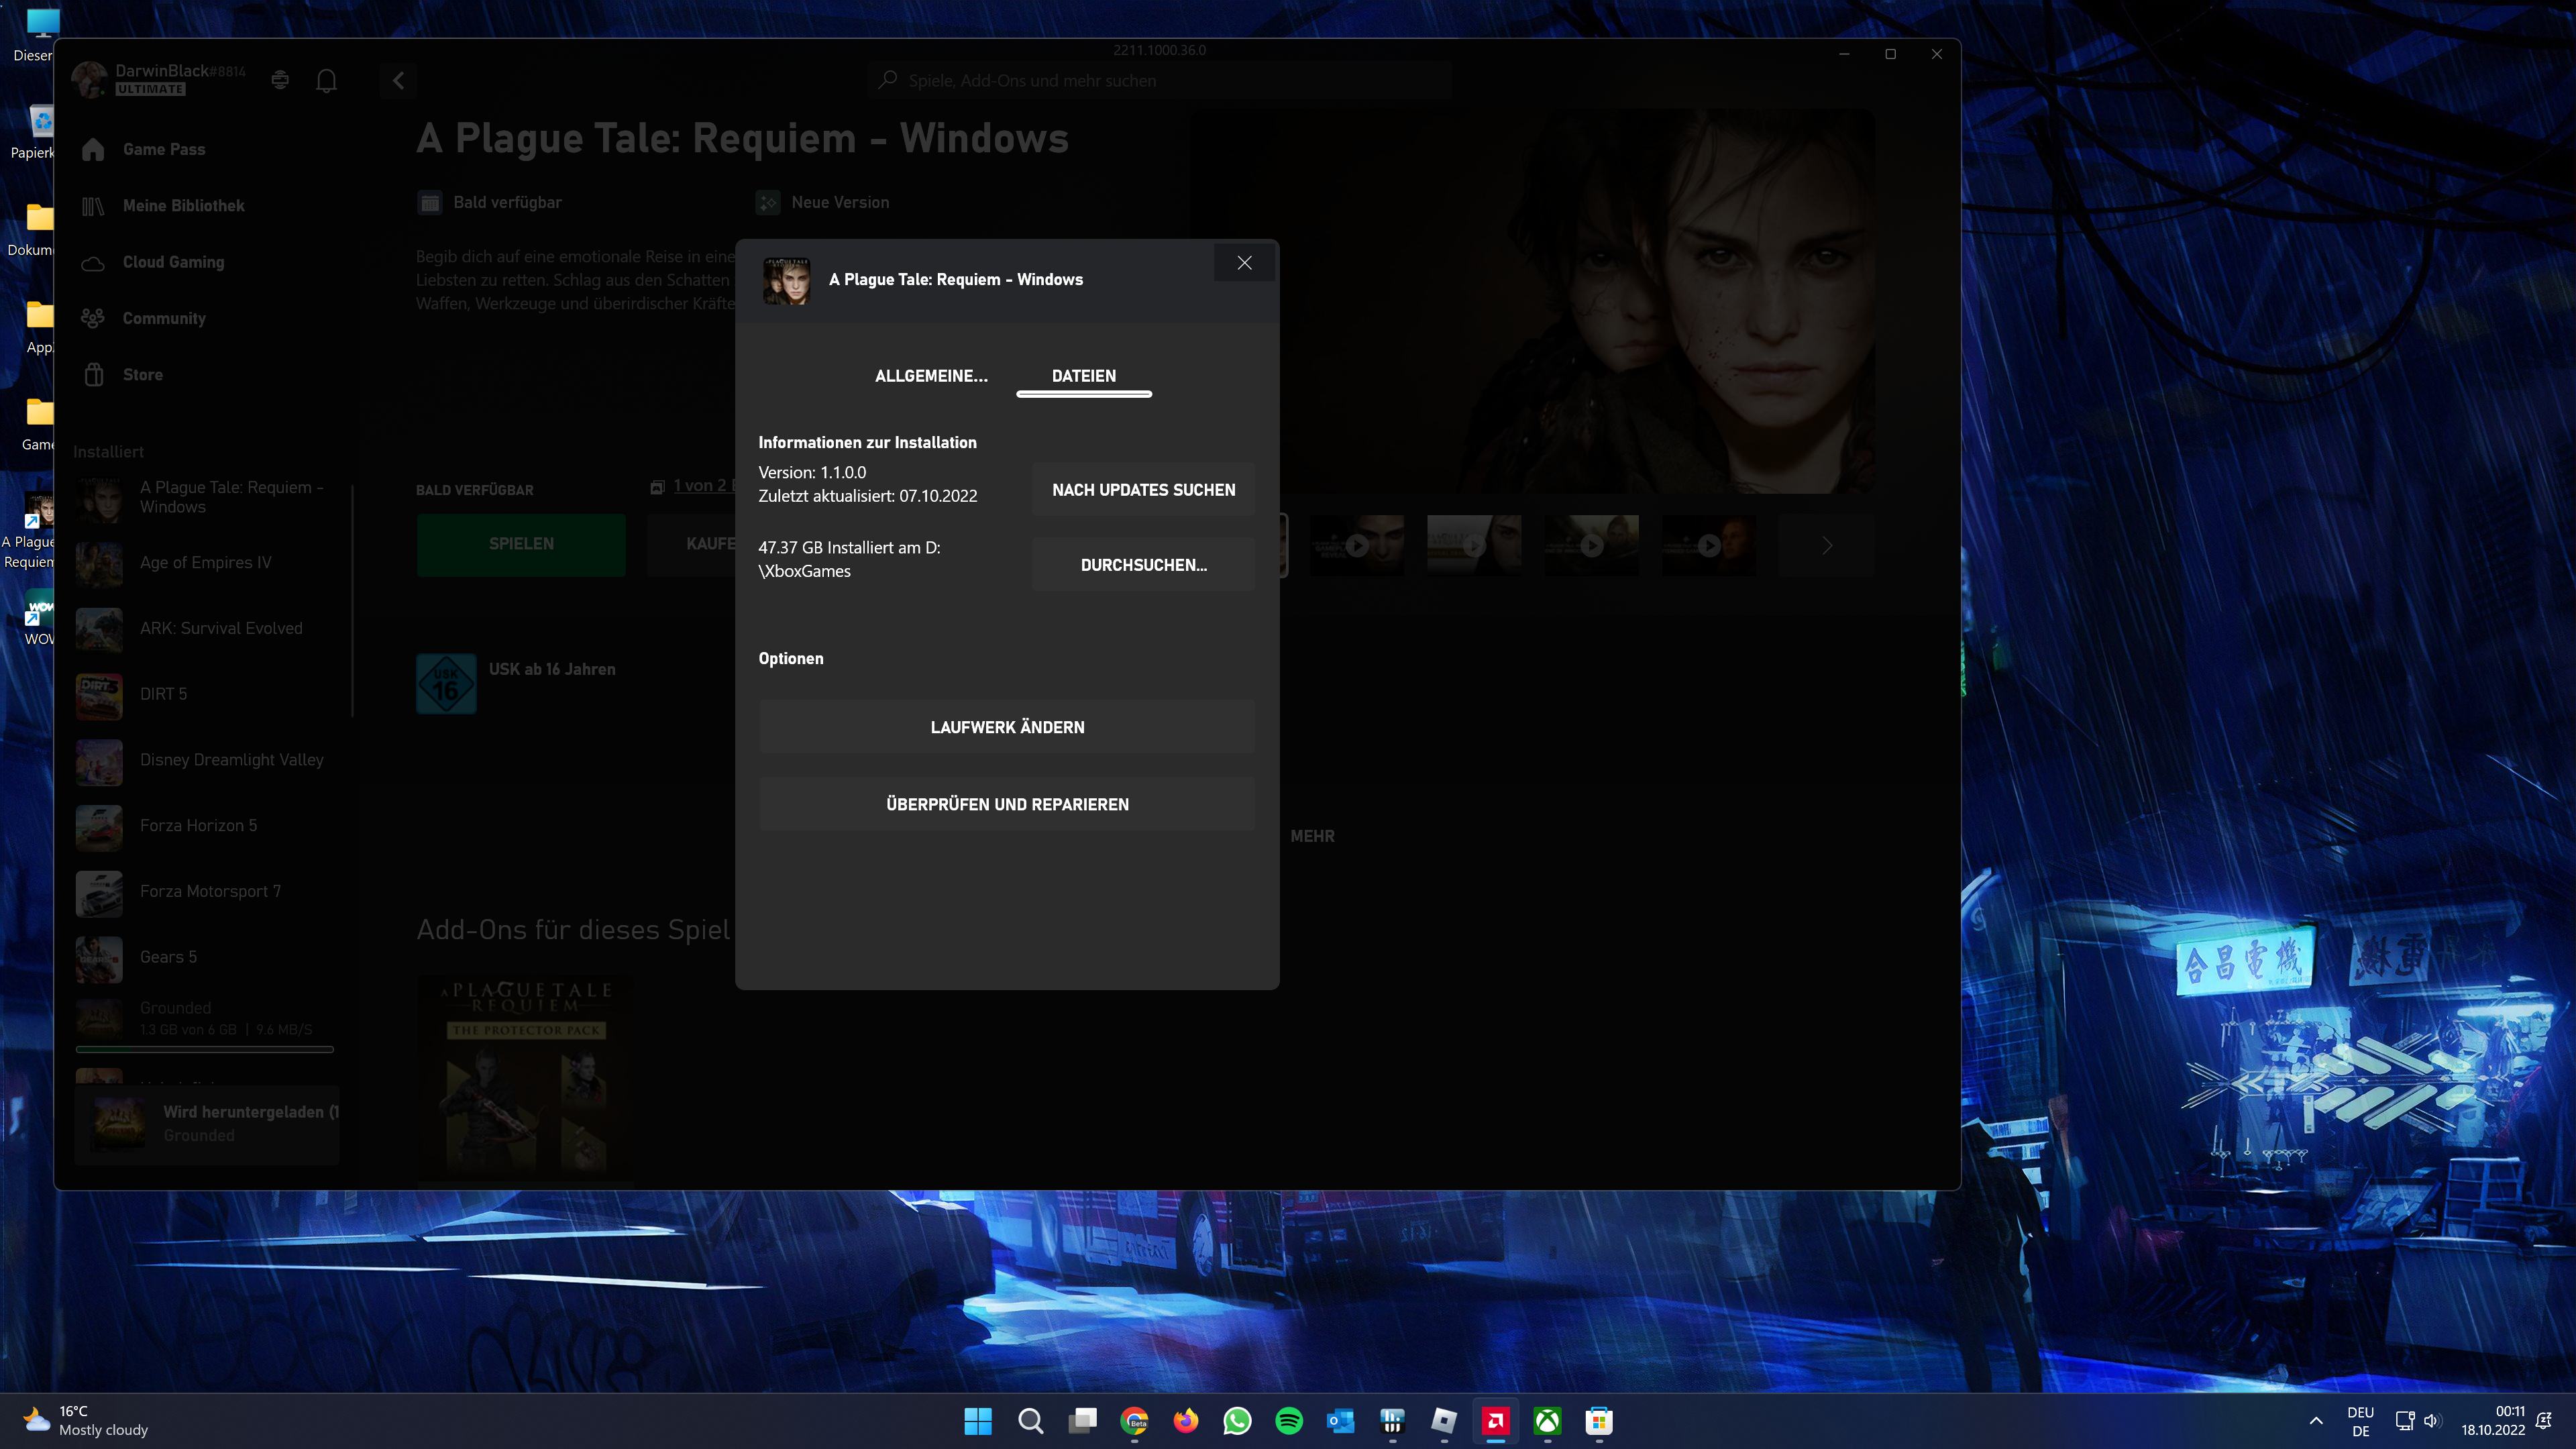The image size is (2576, 1449).
Task: Open Community in the sidebar
Action: click(x=164, y=319)
